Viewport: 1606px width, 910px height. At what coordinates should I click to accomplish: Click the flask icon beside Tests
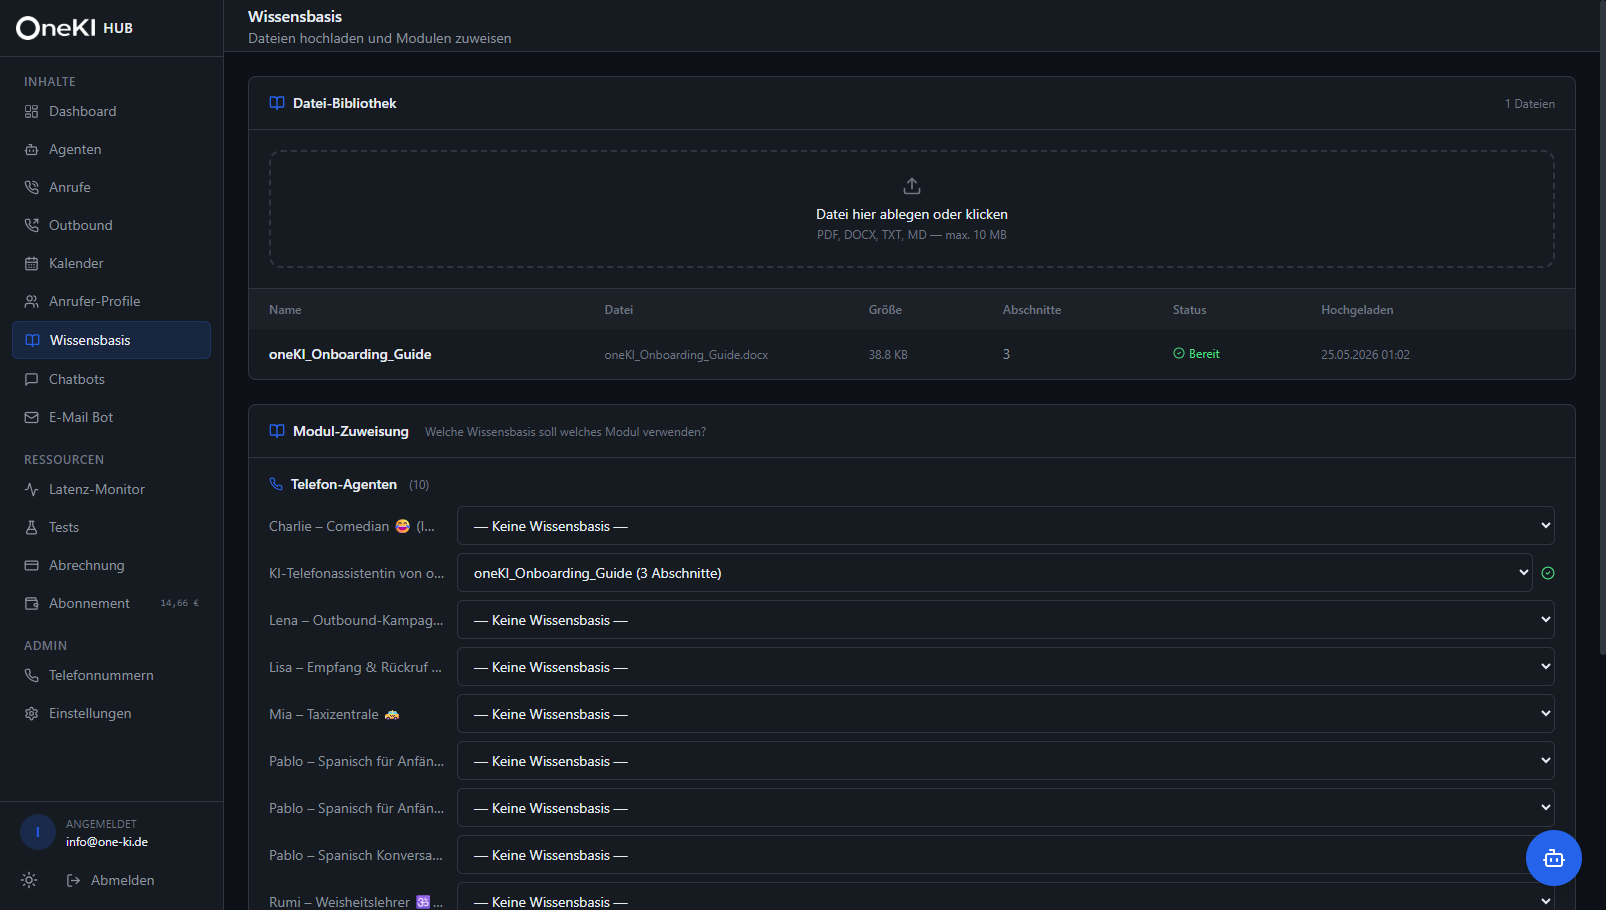click(31, 528)
